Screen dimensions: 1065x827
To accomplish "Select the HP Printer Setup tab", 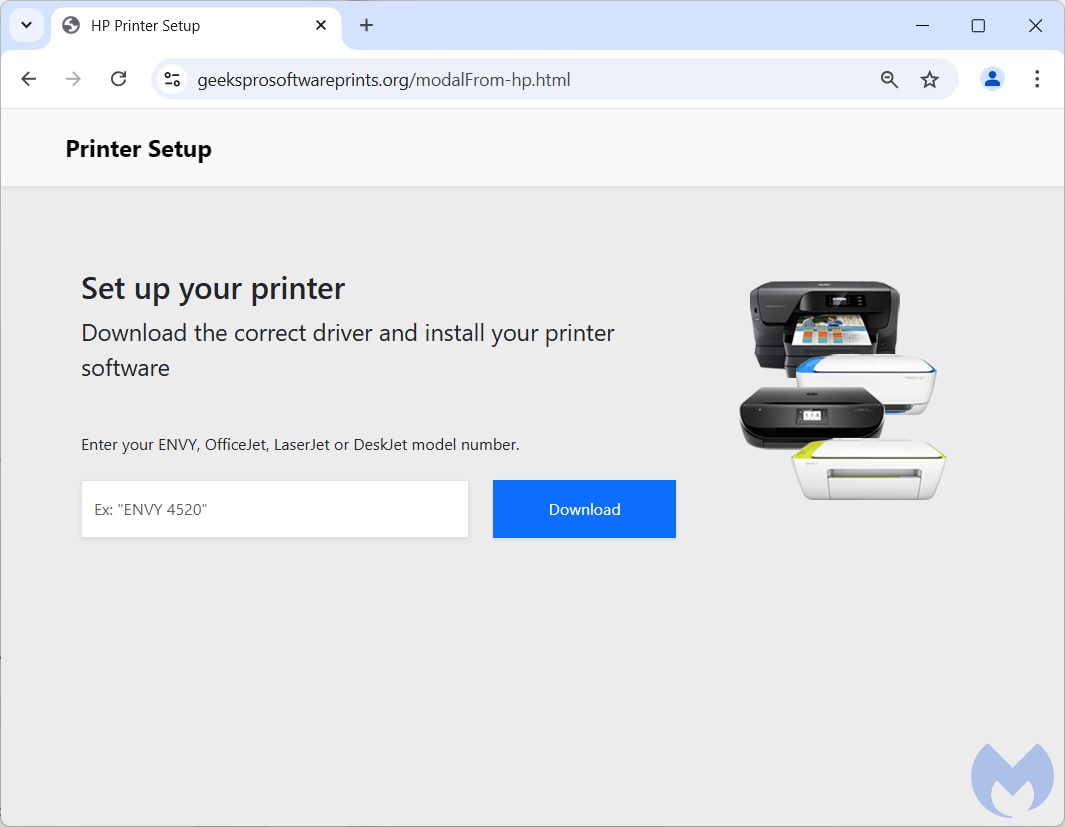I will tap(196, 28).
